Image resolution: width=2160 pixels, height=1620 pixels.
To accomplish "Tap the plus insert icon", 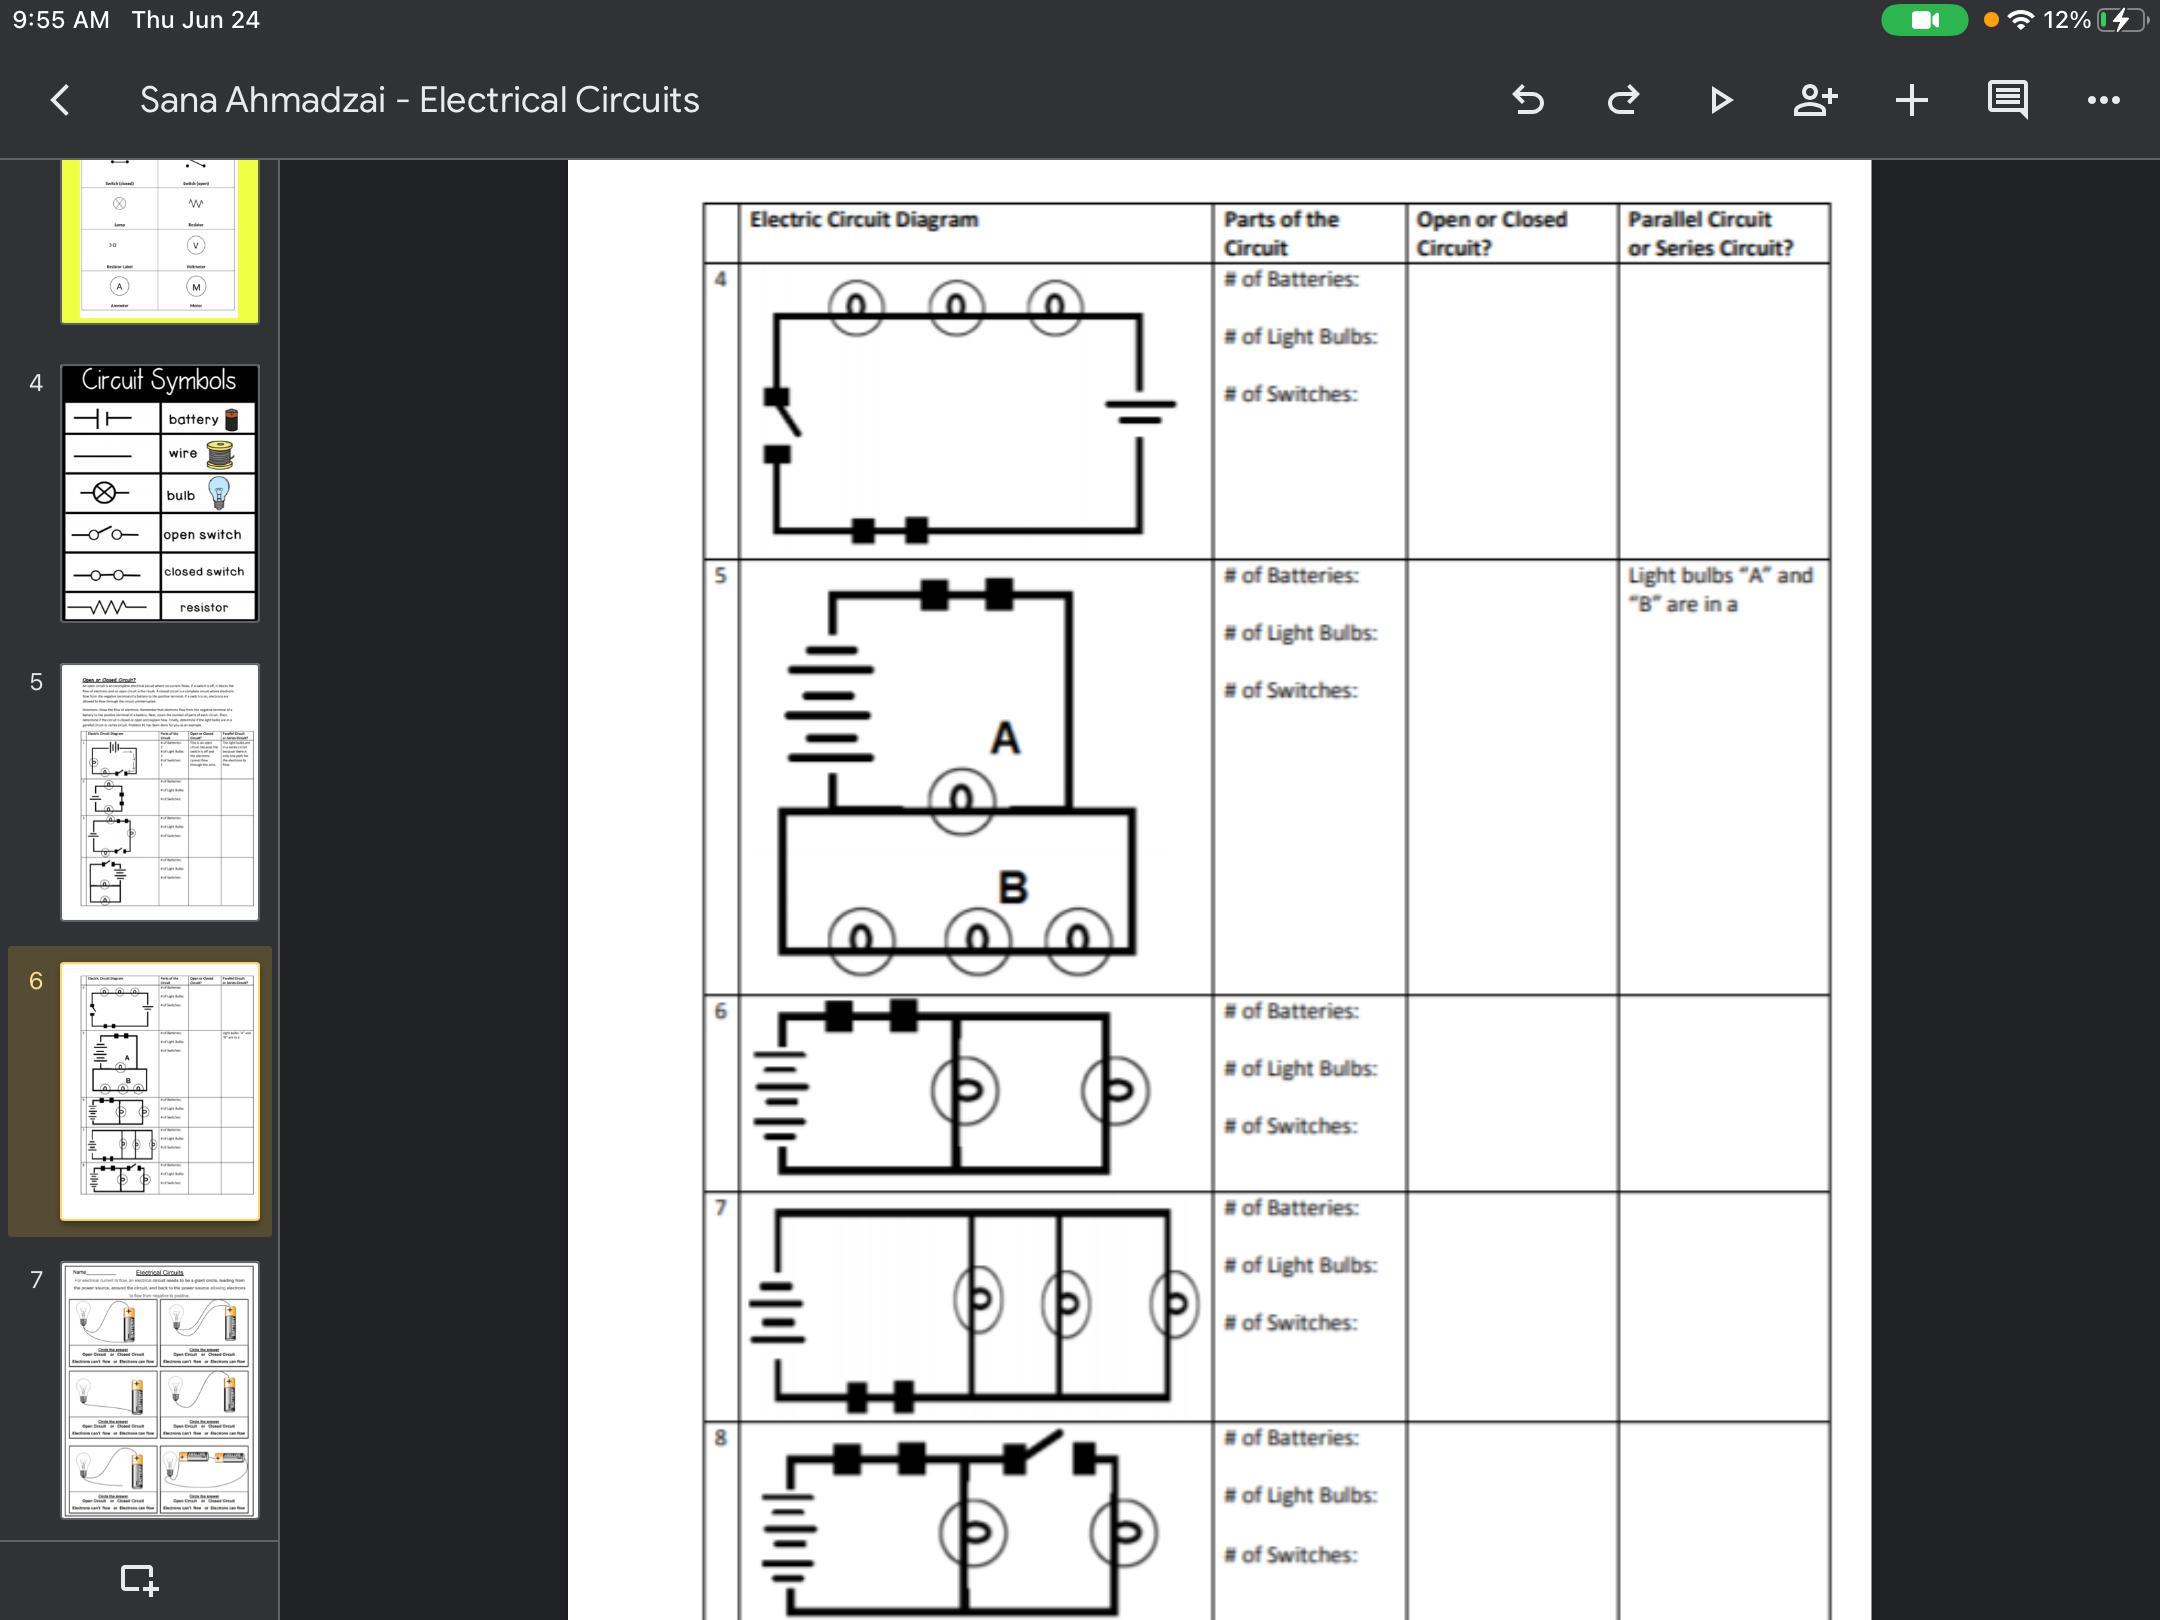I will [1911, 100].
